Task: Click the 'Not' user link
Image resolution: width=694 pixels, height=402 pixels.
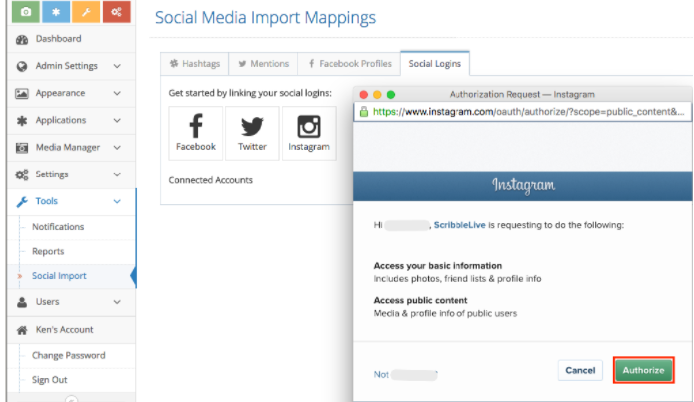Action: click(381, 375)
